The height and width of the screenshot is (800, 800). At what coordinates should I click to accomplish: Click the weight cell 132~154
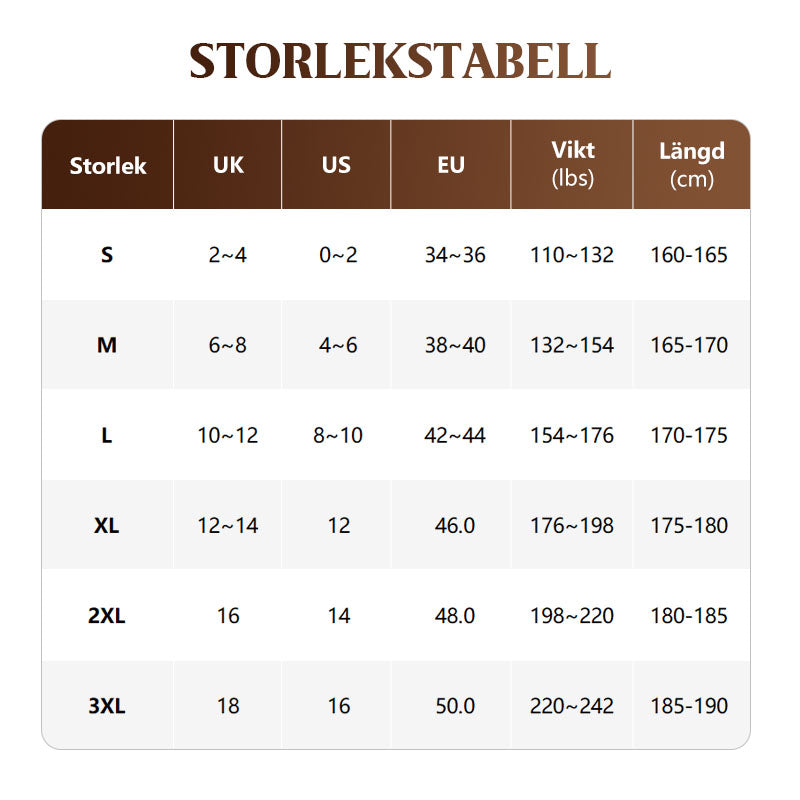[x=572, y=345]
